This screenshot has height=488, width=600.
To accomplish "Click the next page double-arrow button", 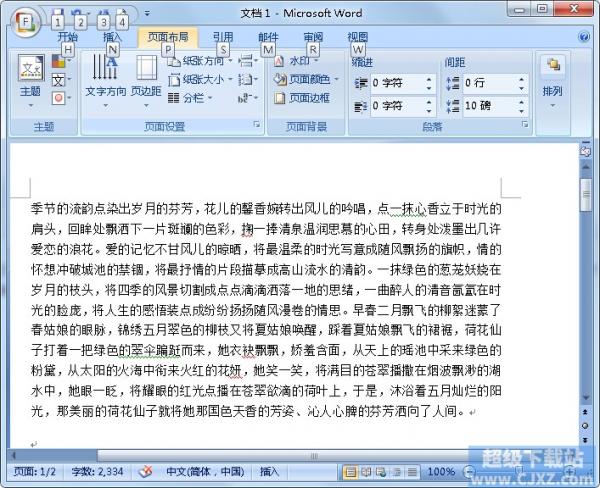I will 585,440.
